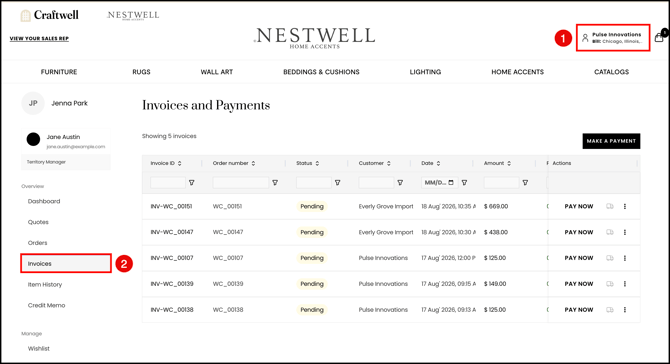The height and width of the screenshot is (364, 670).
Task: Open more actions menu for INV-WC_00139
Action: [625, 284]
